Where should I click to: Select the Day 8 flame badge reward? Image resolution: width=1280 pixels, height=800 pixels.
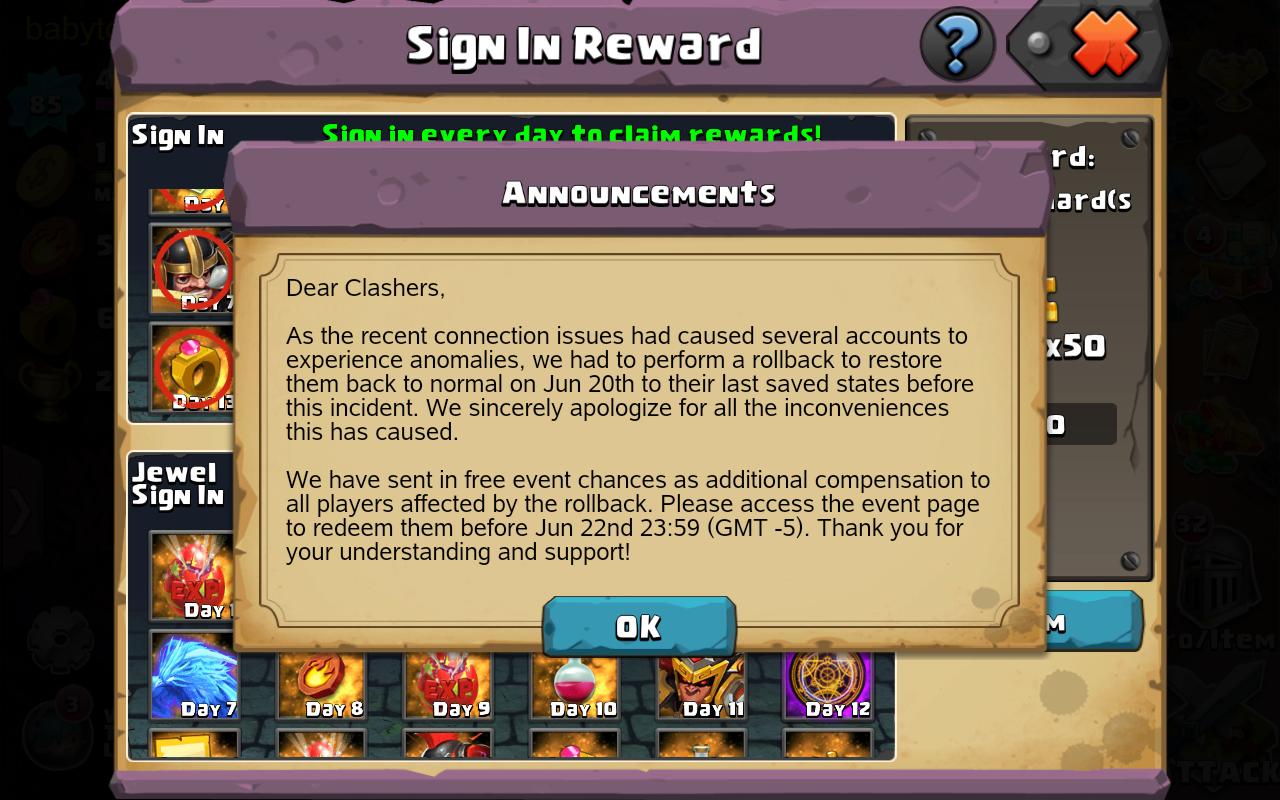[x=321, y=686]
